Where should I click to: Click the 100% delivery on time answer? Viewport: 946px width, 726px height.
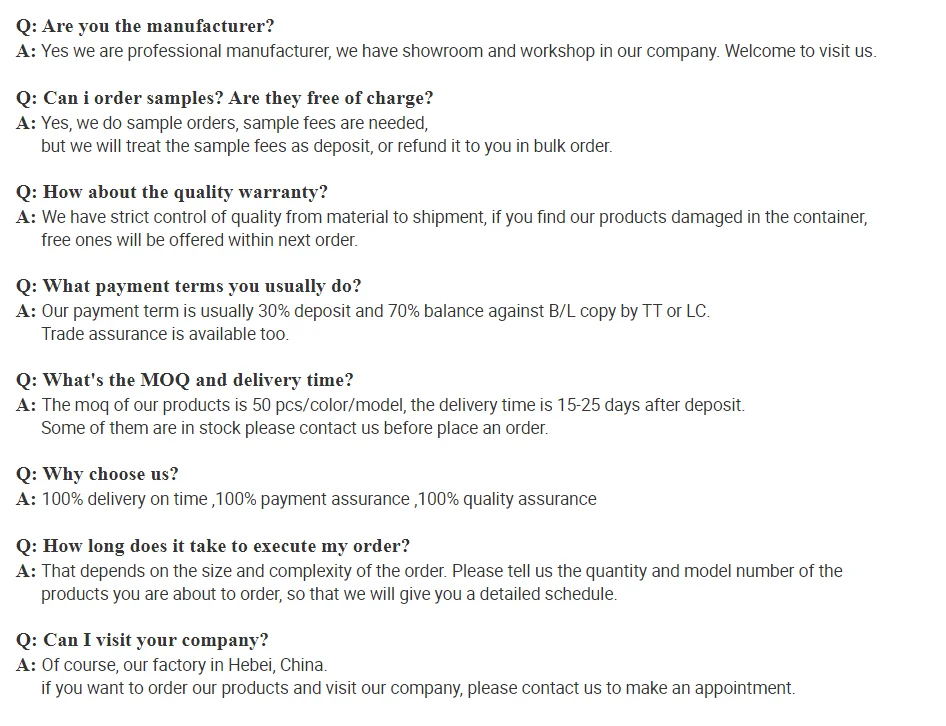pyautogui.click(x=318, y=499)
